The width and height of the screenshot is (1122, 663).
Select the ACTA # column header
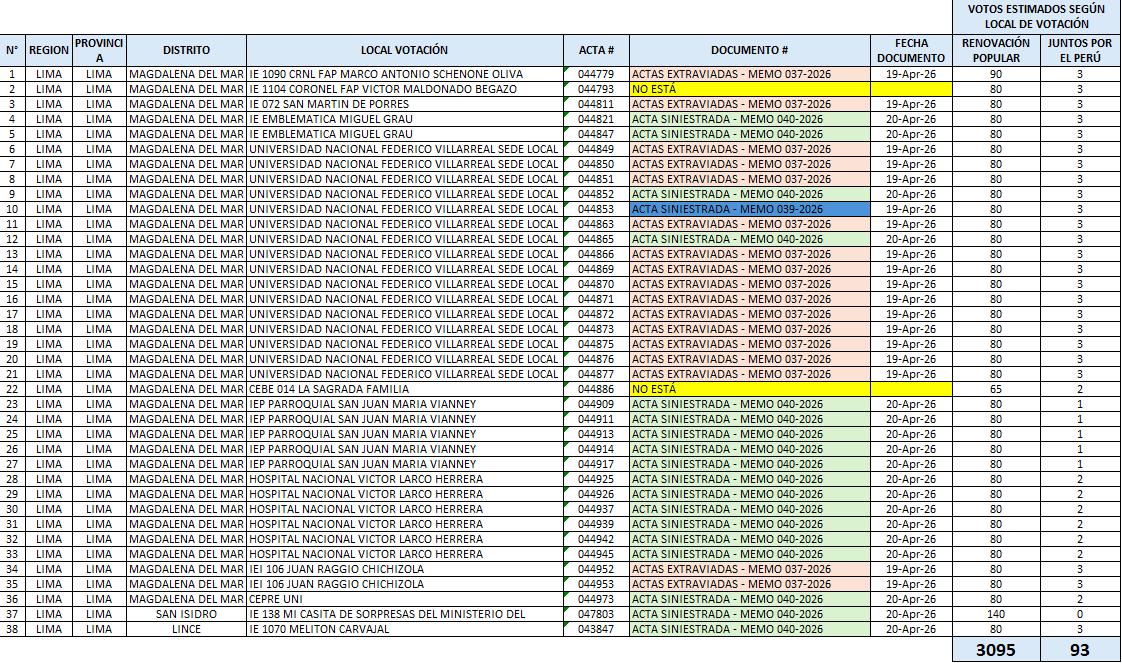pyautogui.click(x=596, y=50)
